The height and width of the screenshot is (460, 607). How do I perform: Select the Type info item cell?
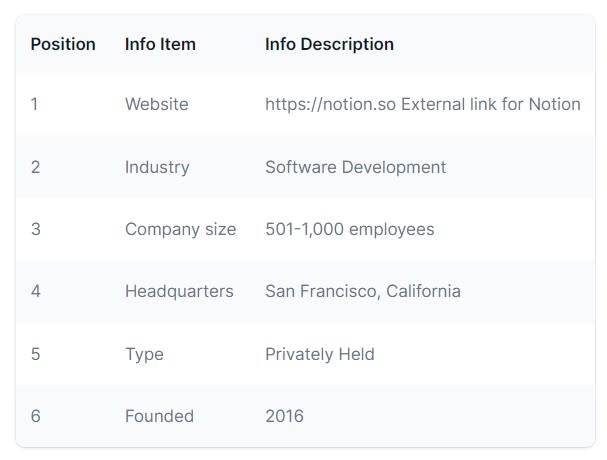click(x=144, y=354)
